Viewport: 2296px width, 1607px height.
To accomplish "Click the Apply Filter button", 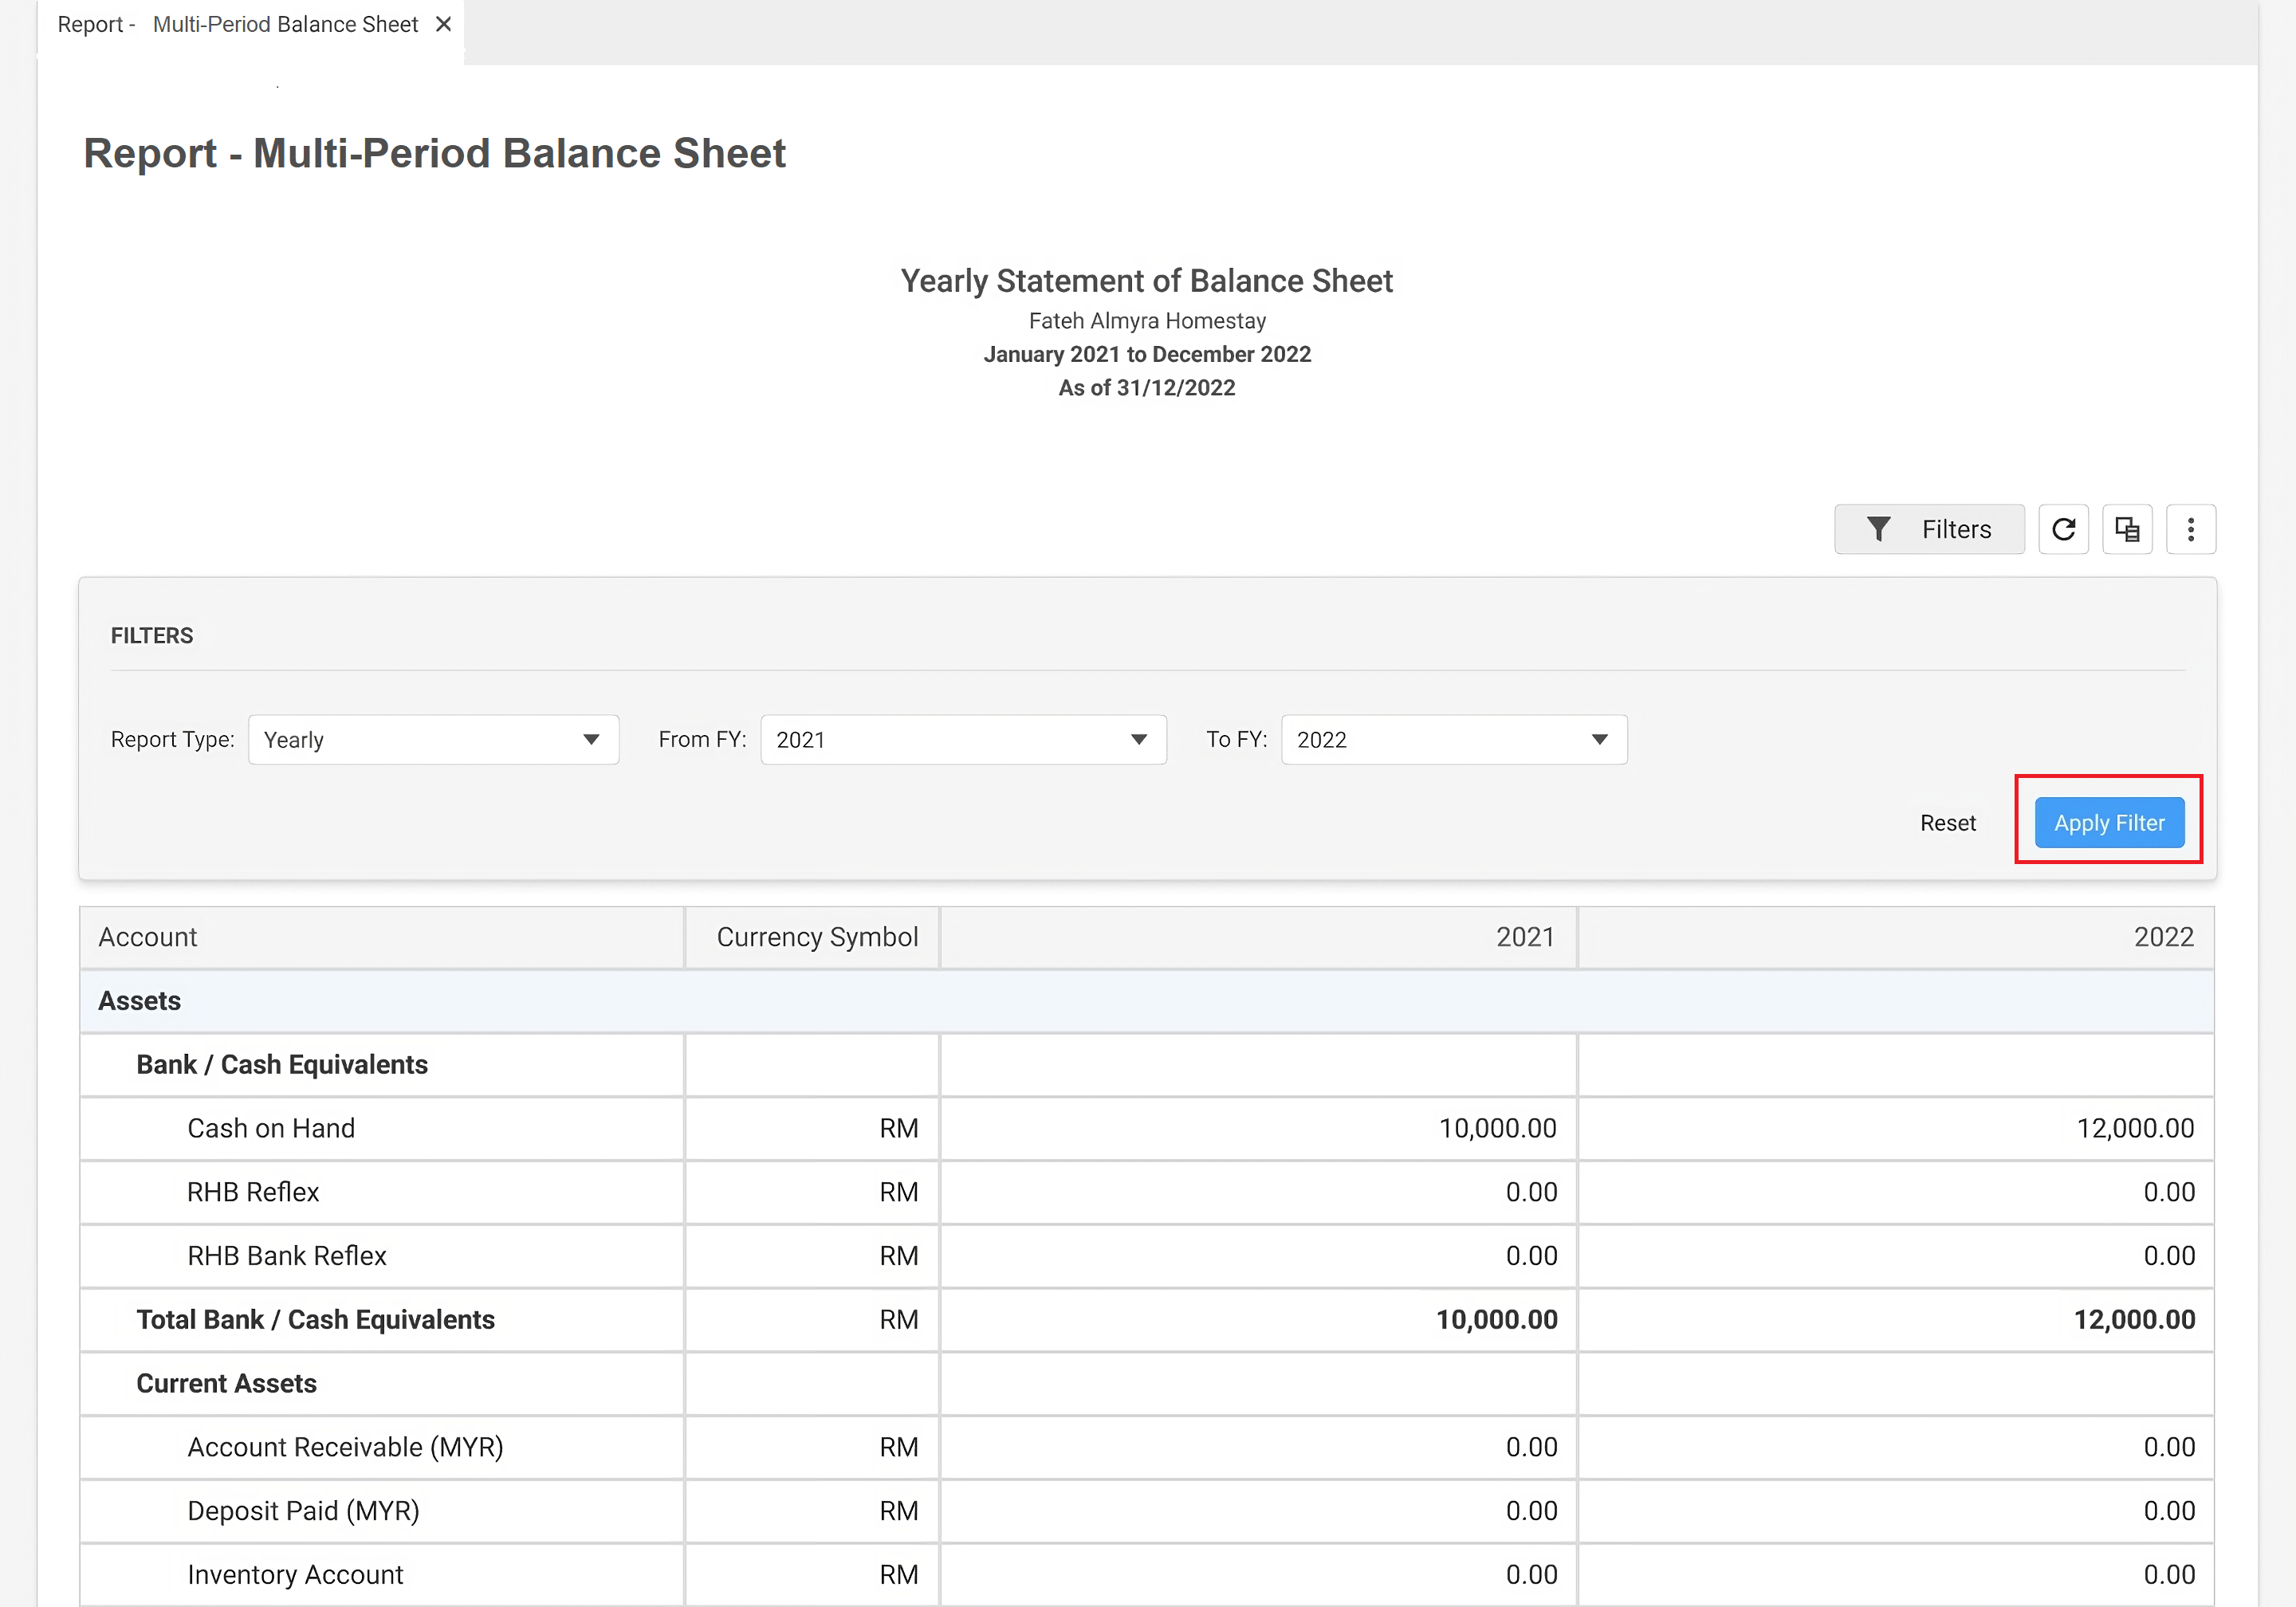I will [2109, 822].
